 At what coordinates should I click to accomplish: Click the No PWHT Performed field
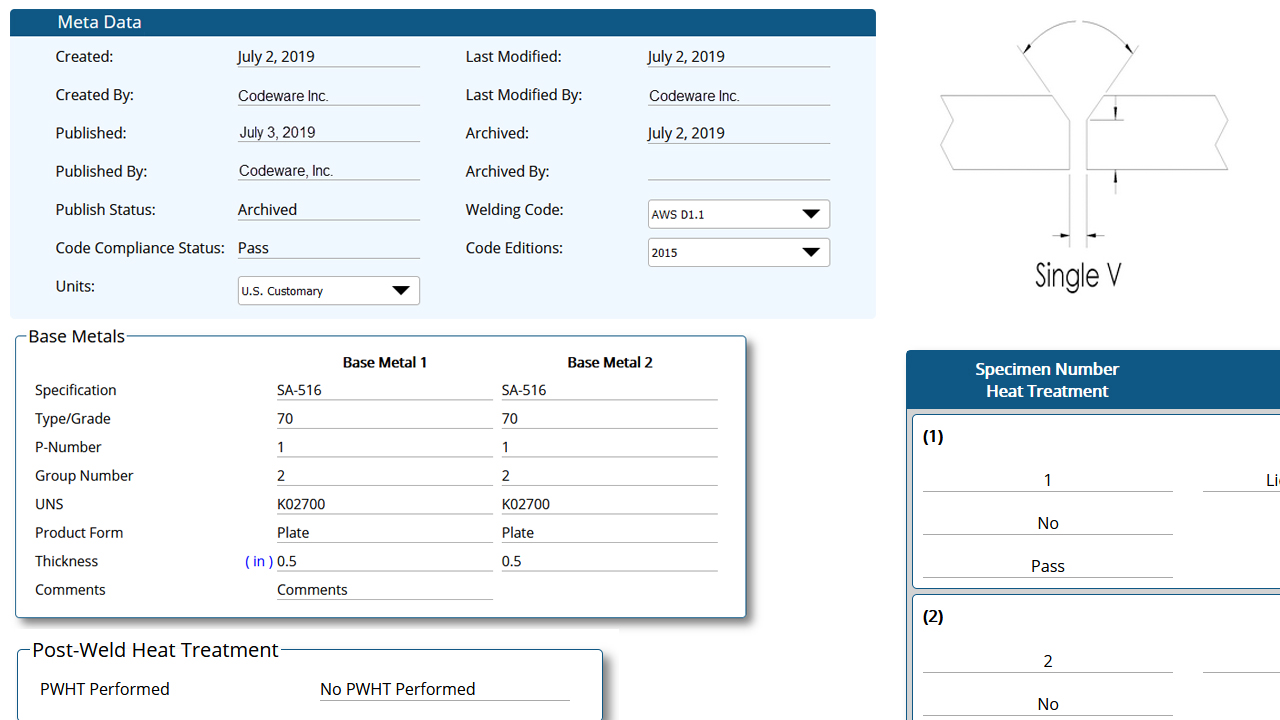[444, 689]
